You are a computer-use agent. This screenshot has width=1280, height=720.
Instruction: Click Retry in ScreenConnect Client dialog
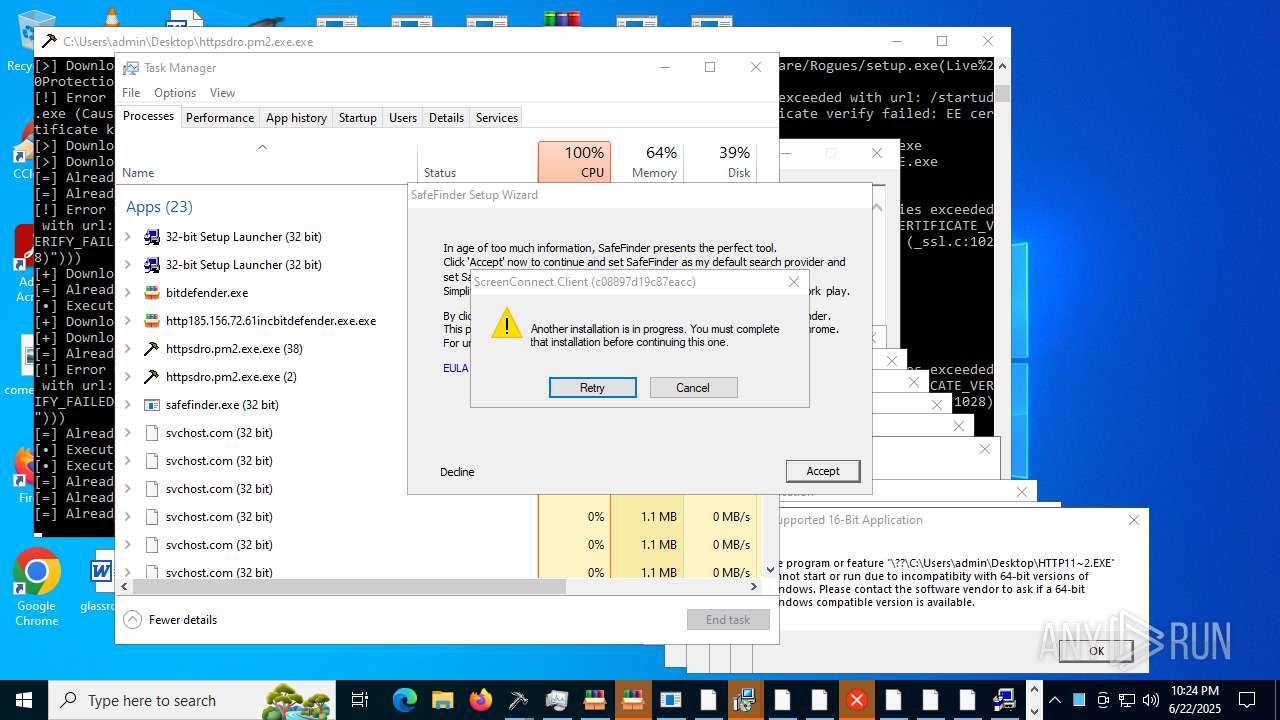592,388
